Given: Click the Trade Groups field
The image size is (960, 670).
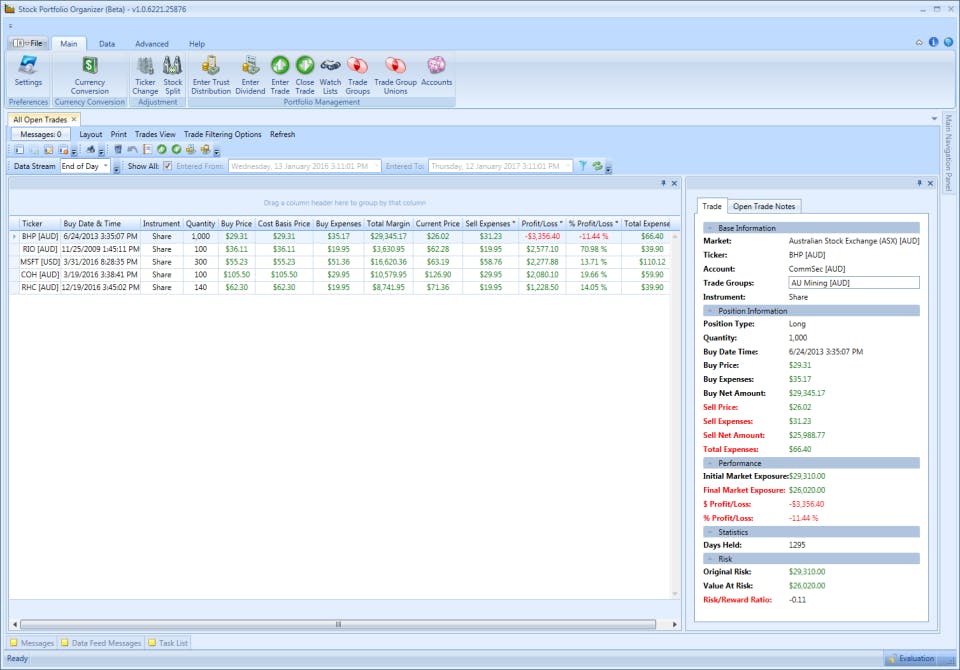Looking at the screenshot, I should [853, 283].
